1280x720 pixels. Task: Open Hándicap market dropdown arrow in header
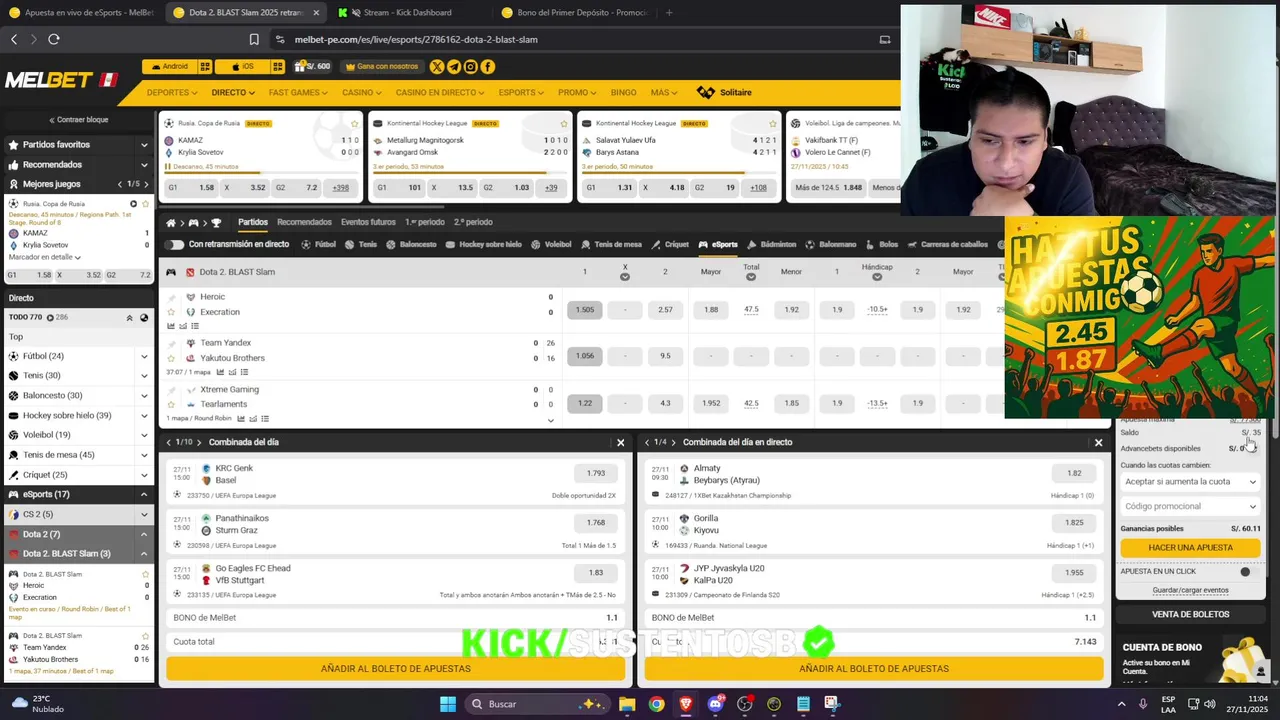coord(877,277)
